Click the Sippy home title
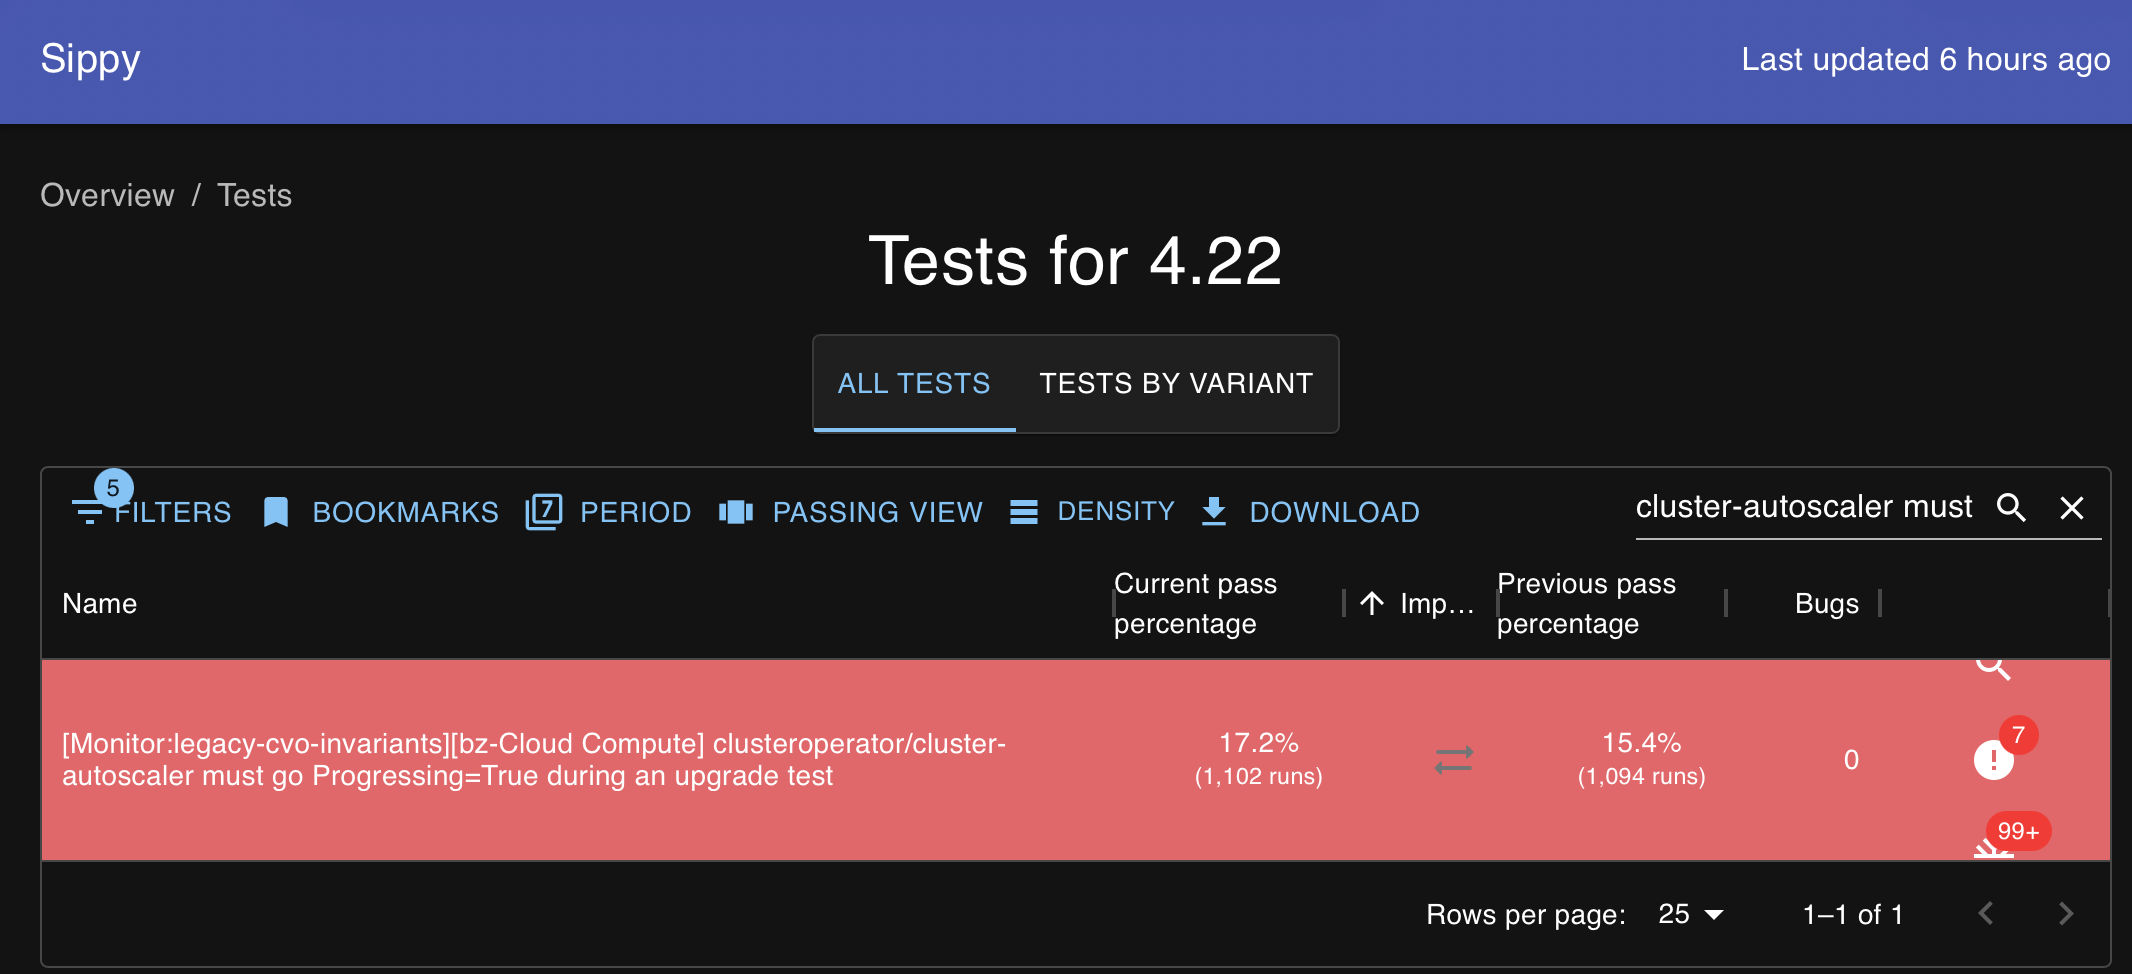2132x974 pixels. (90, 59)
